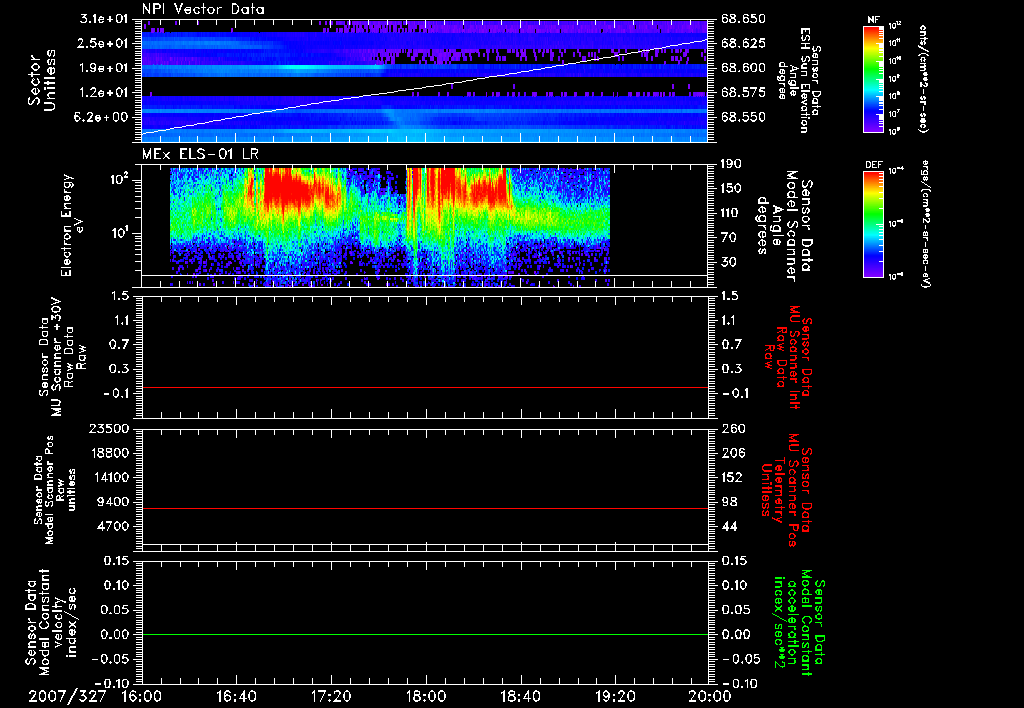The height and width of the screenshot is (708, 1024).
Task: Select the 23500 scanner position tick
Action: pos(110,428)
